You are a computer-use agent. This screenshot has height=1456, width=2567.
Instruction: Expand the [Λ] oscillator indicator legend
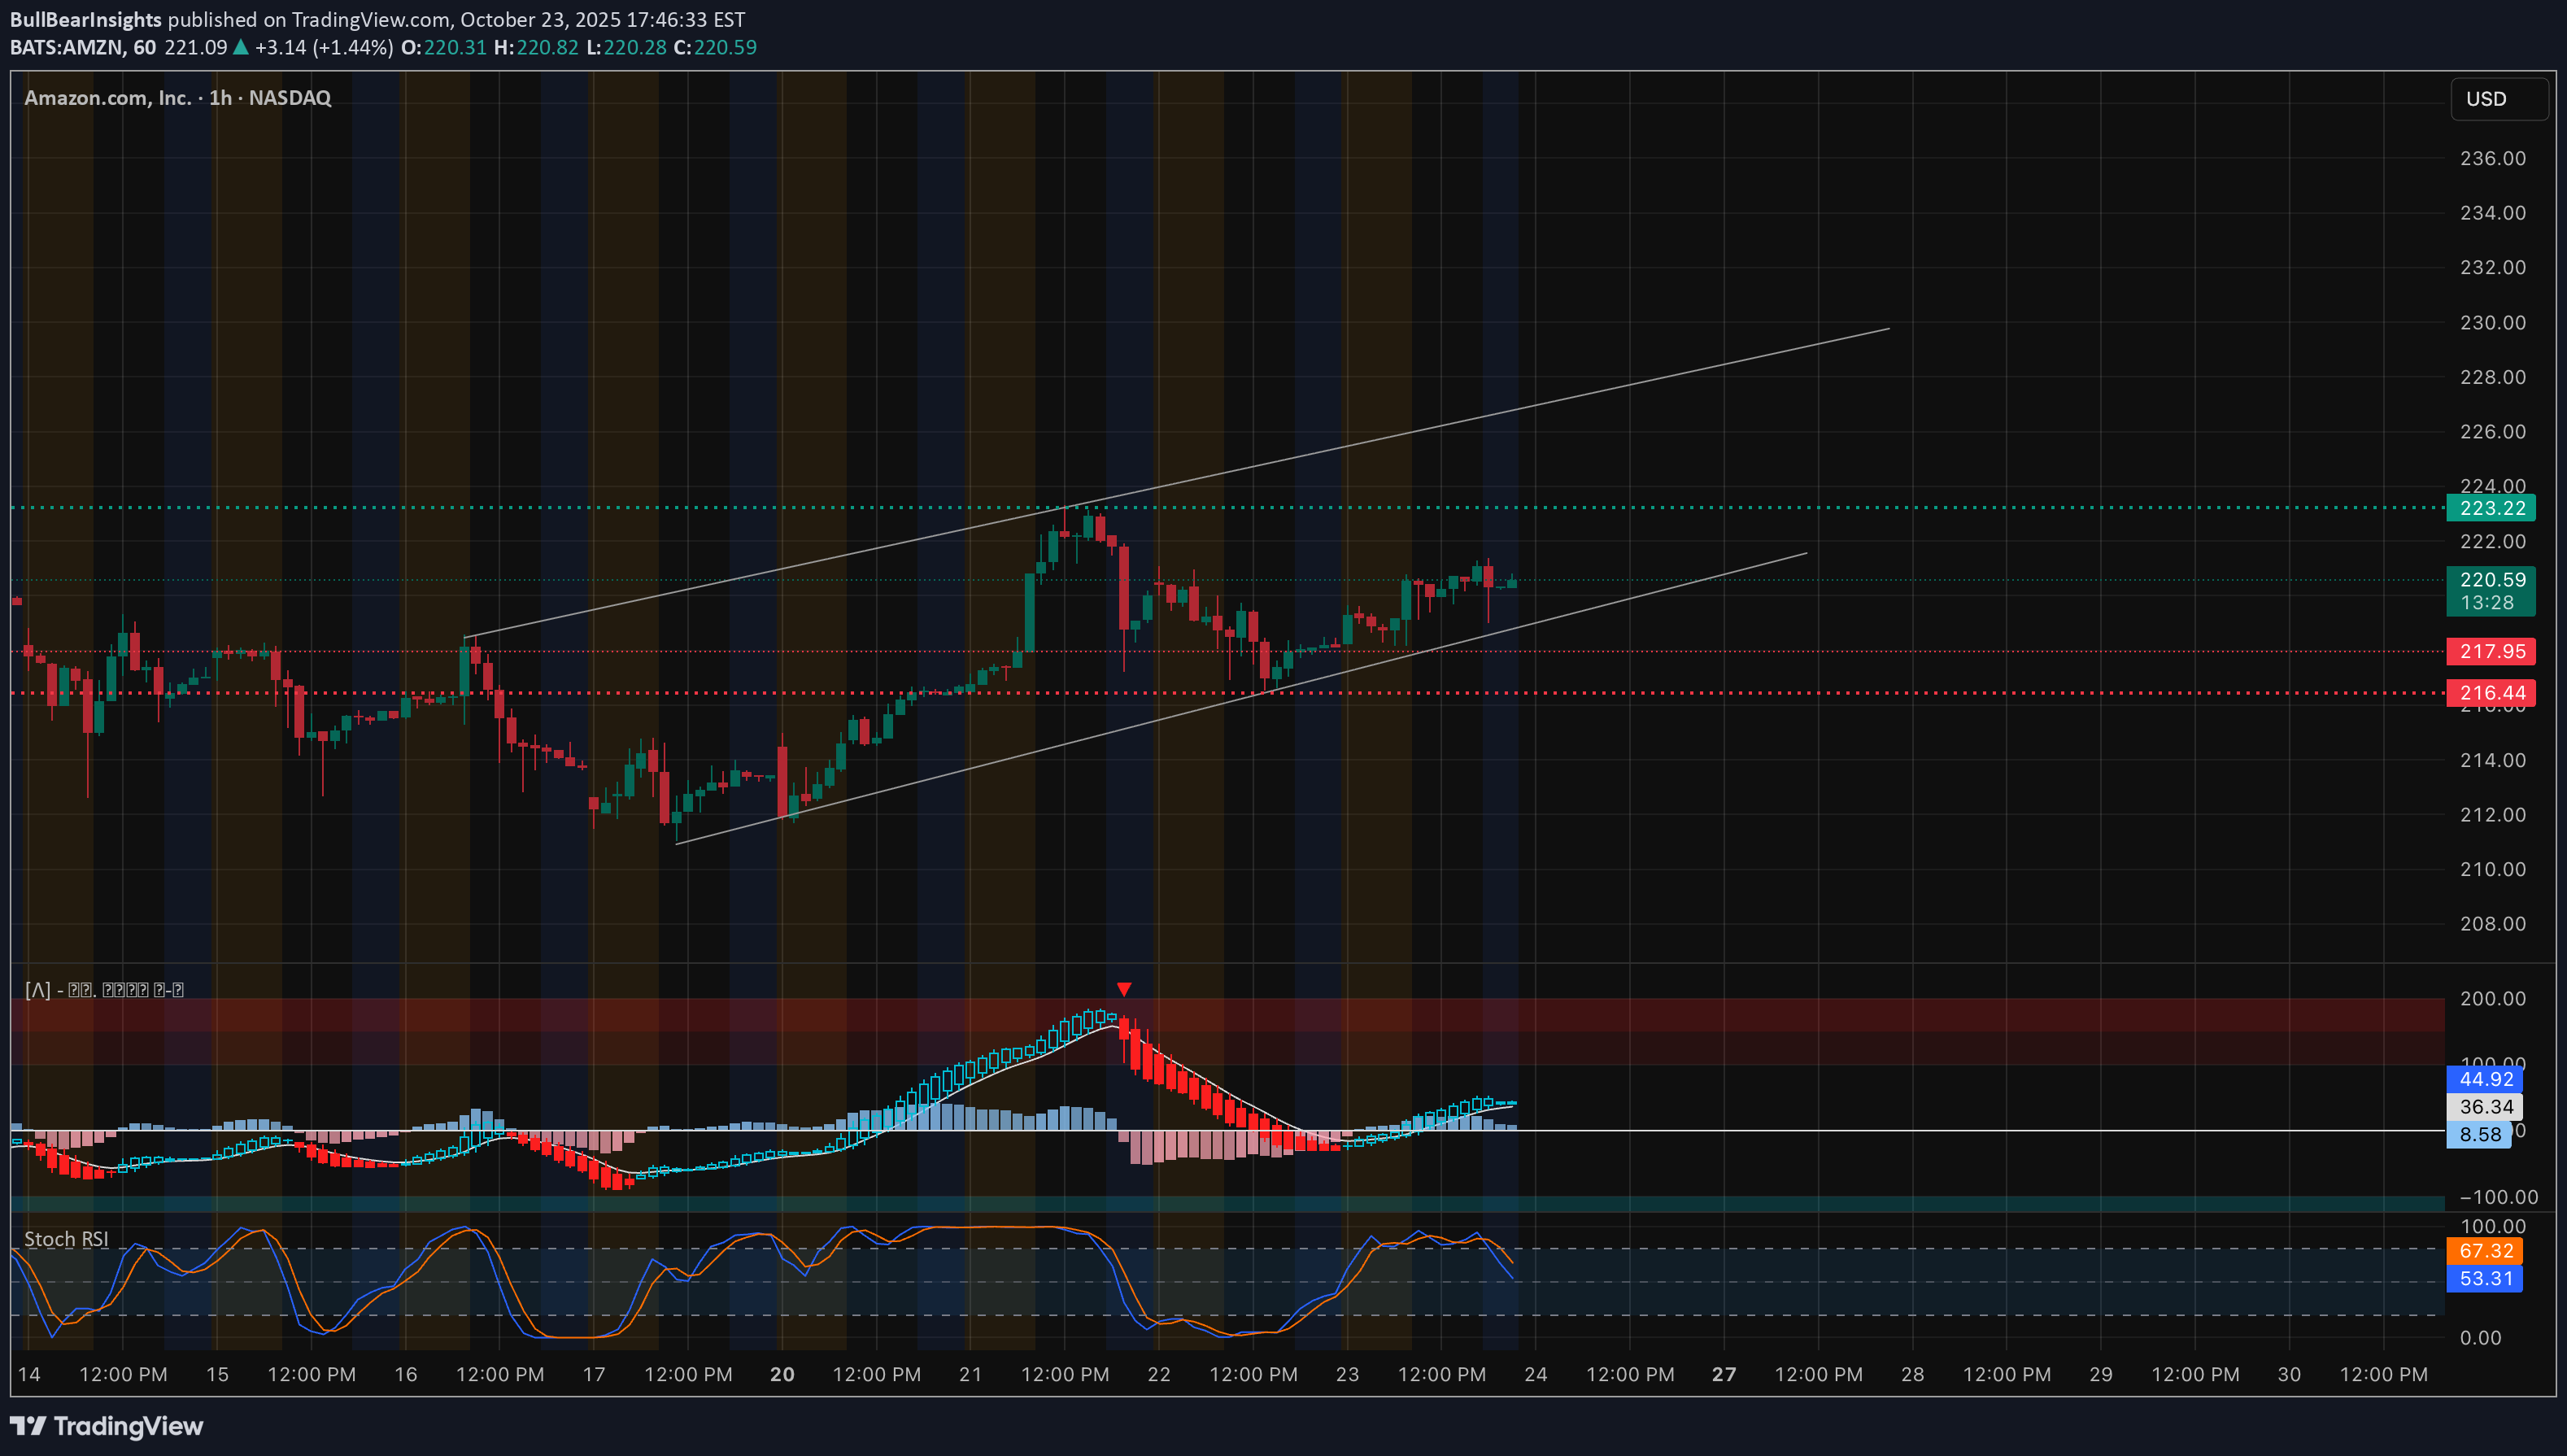coord(104,990)
